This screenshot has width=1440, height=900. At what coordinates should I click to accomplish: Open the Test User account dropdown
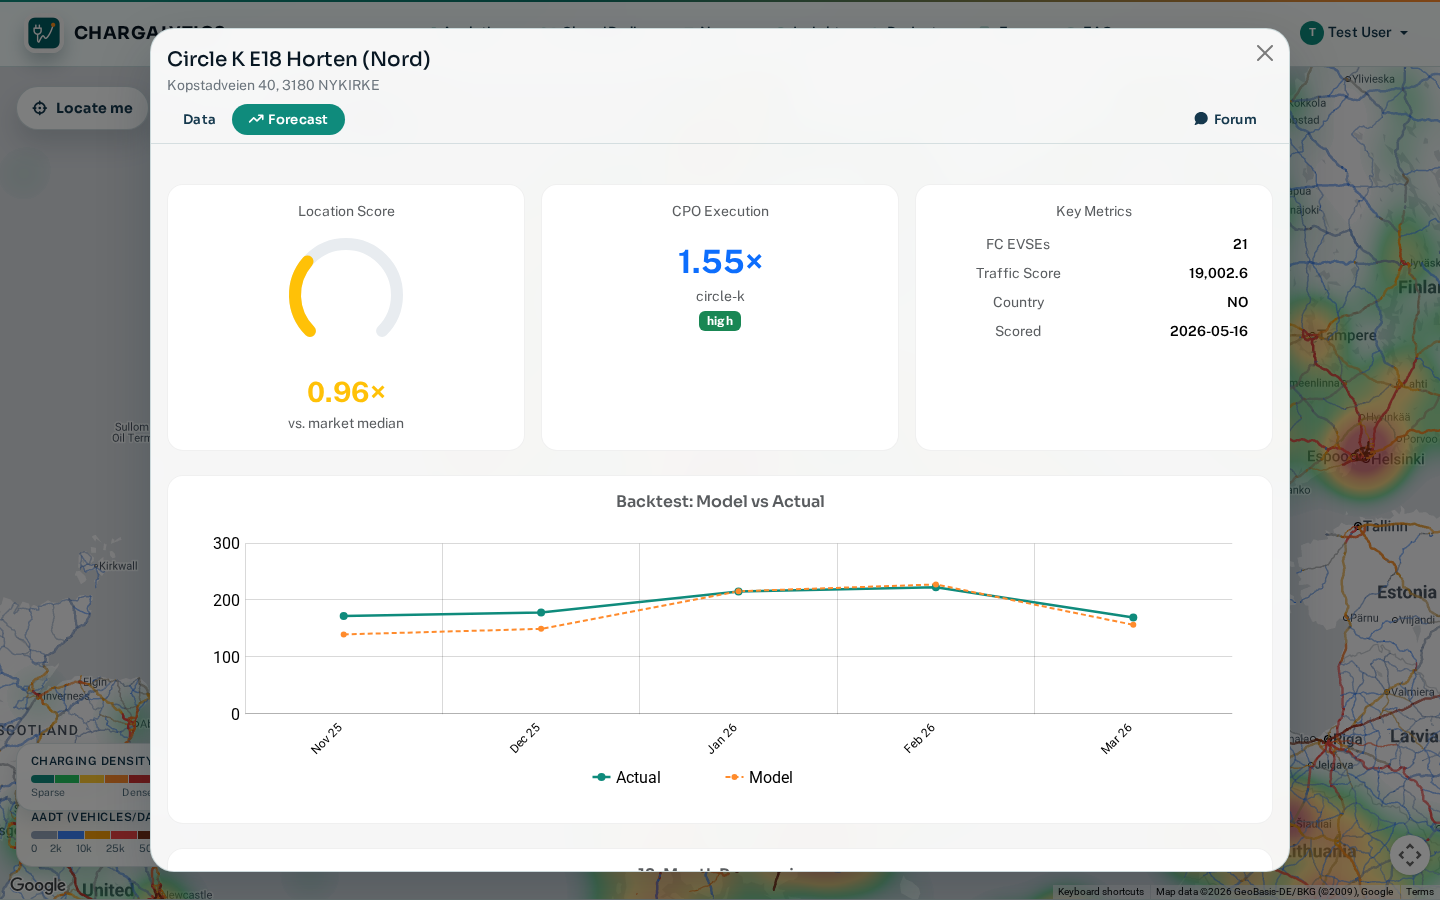point(1355,32)
